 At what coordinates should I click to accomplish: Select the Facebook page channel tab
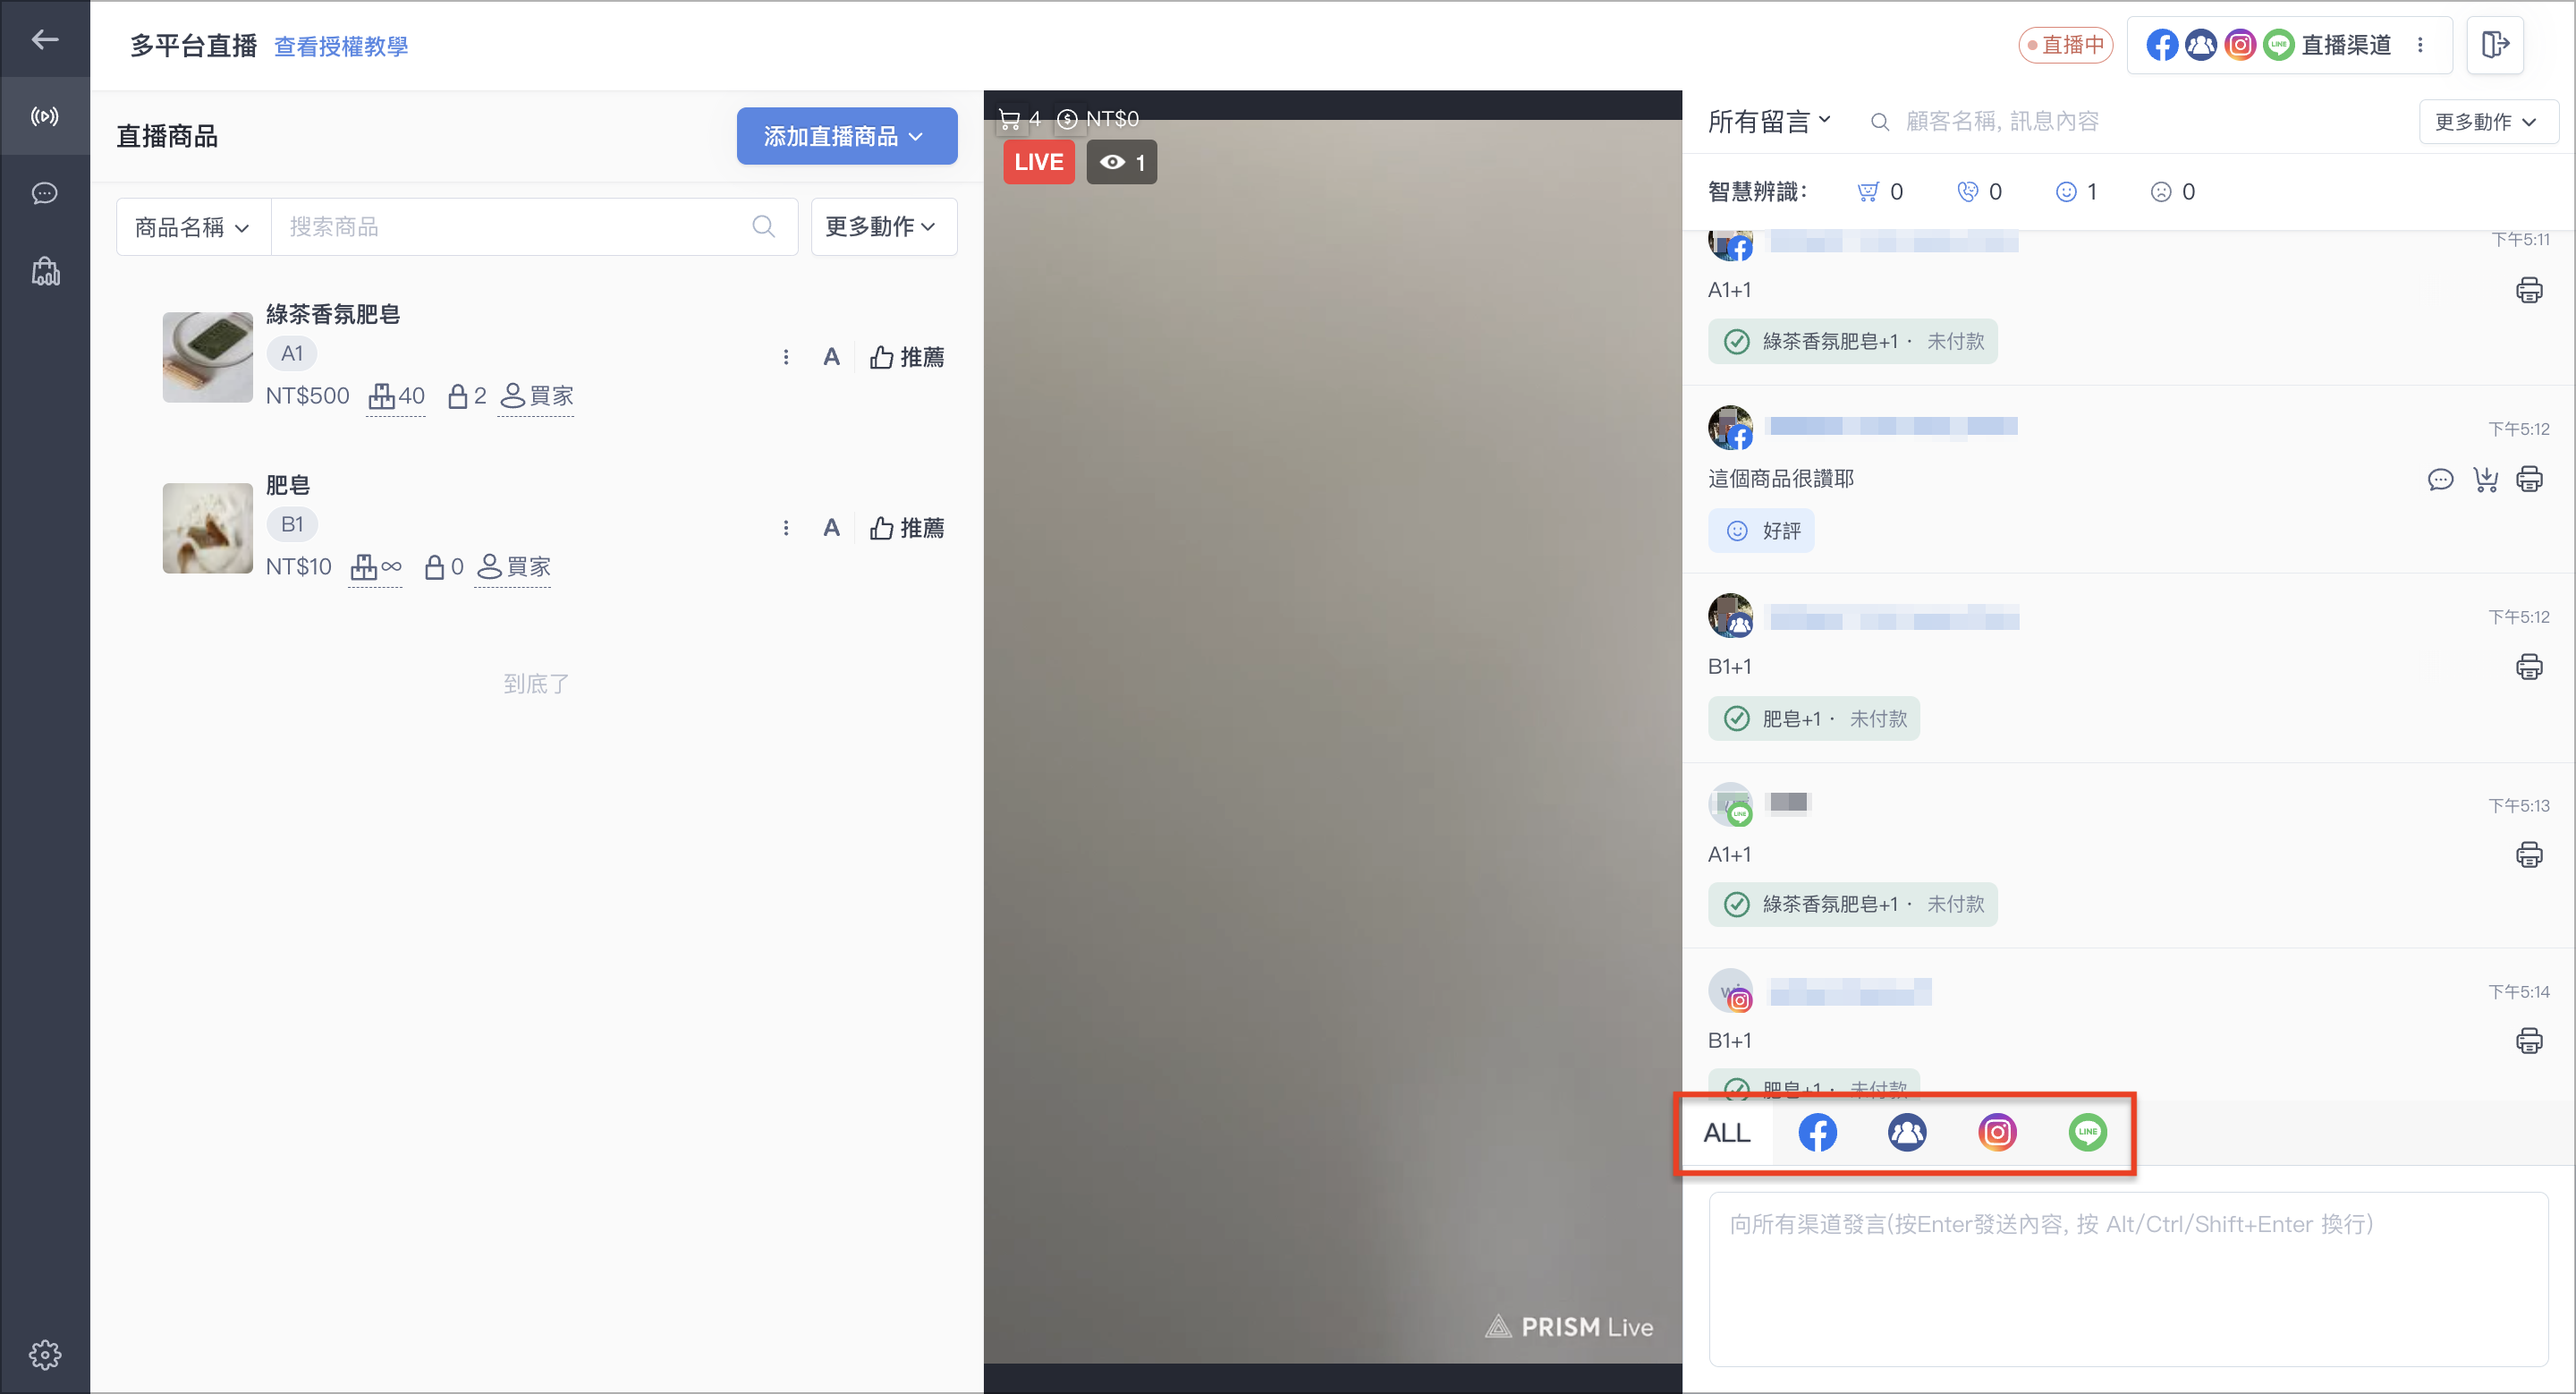coord(1817,1133)
